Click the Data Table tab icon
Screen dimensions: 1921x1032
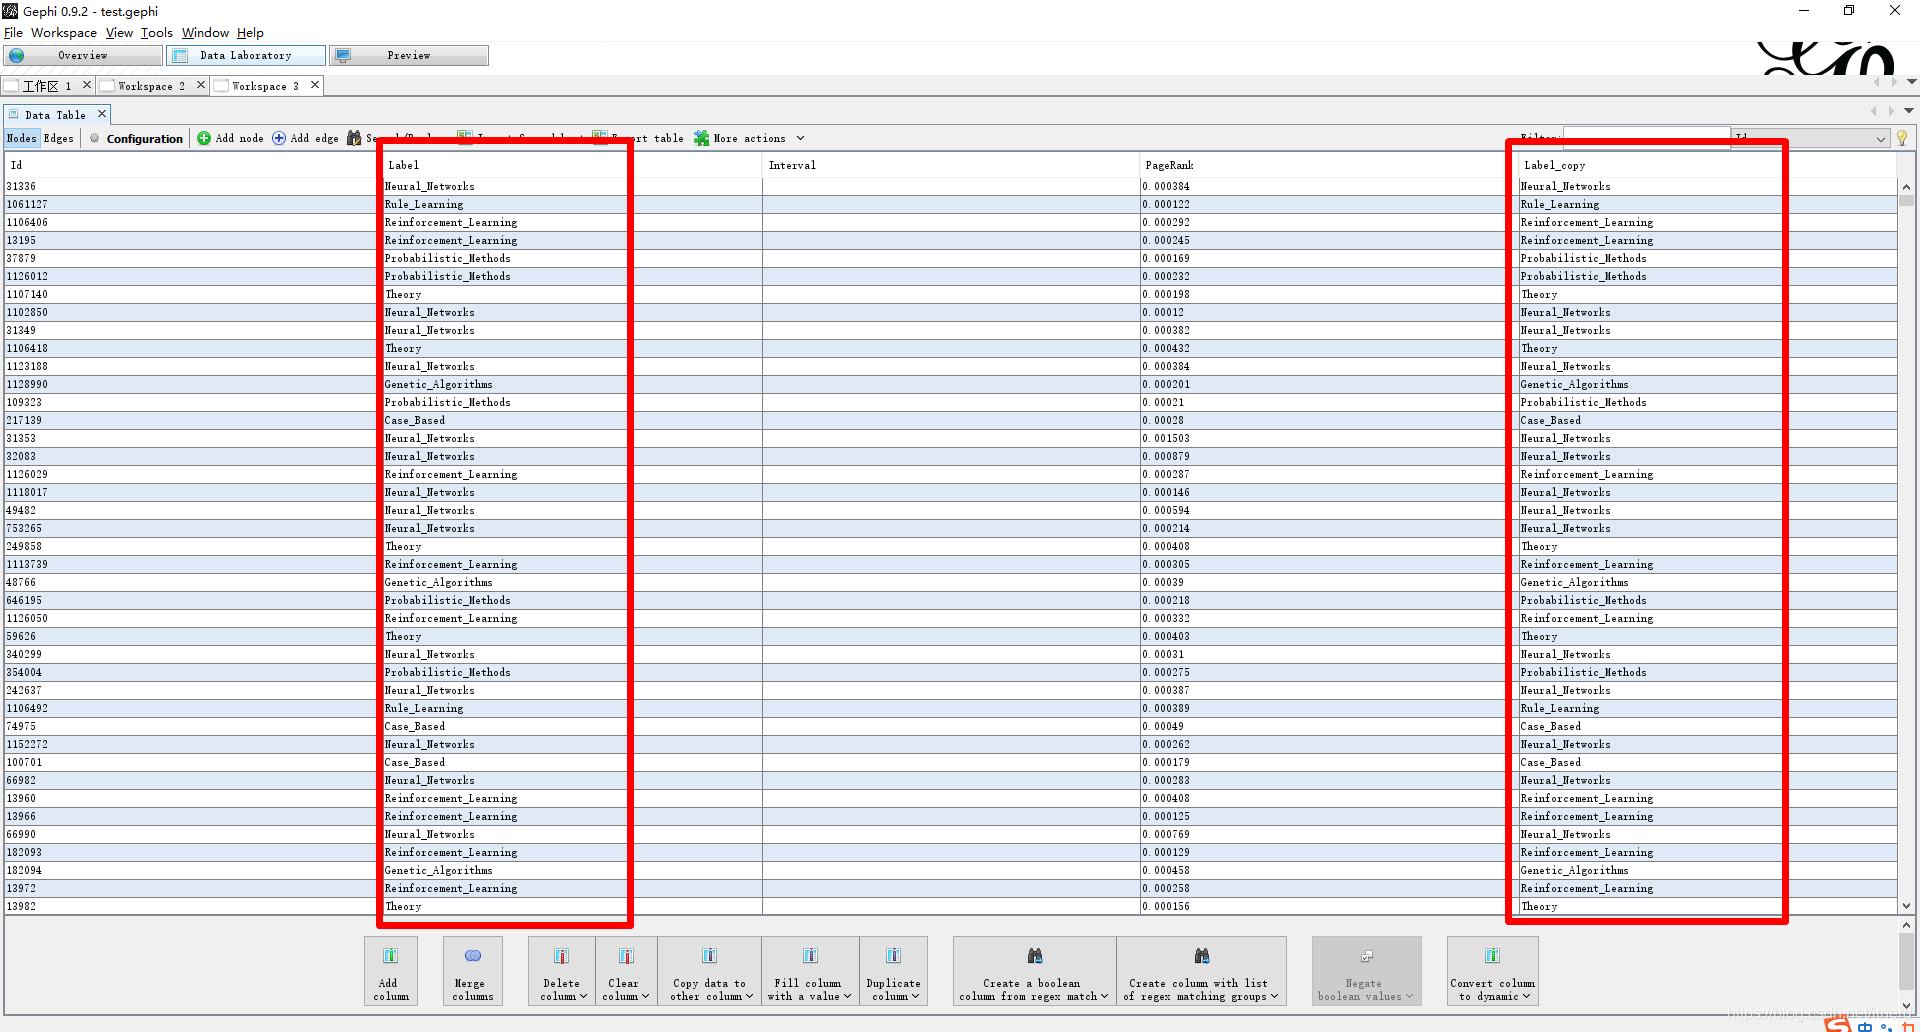(x=14, y=114)
